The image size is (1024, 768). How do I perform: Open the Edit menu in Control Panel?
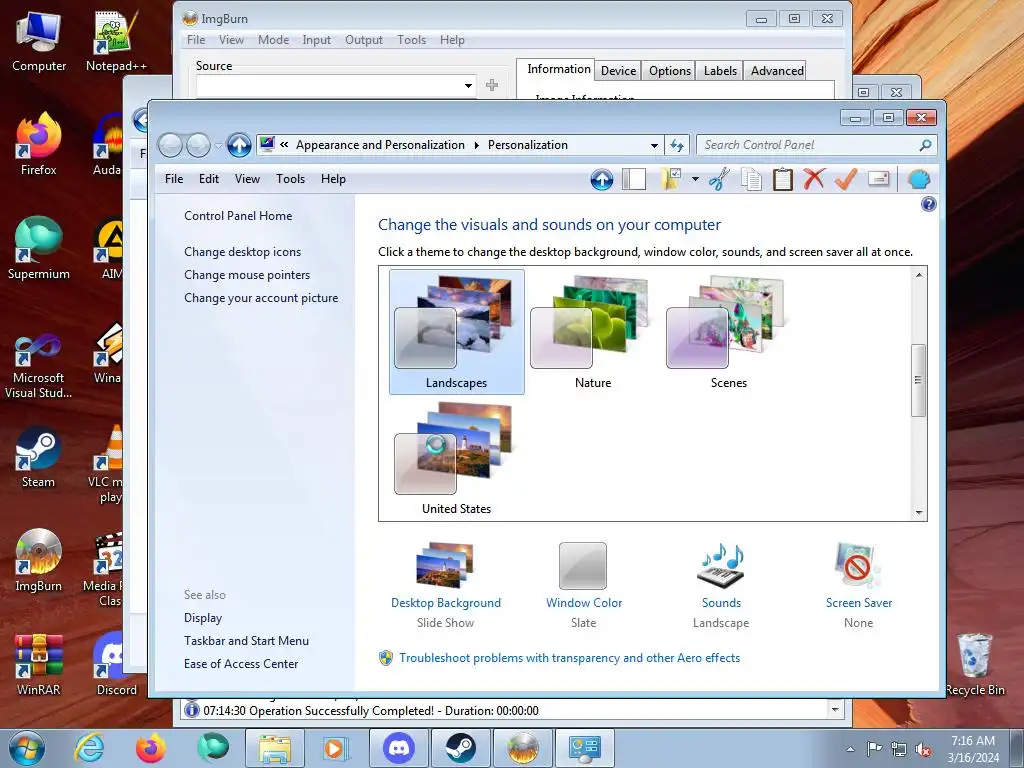[x=209, y=179]
